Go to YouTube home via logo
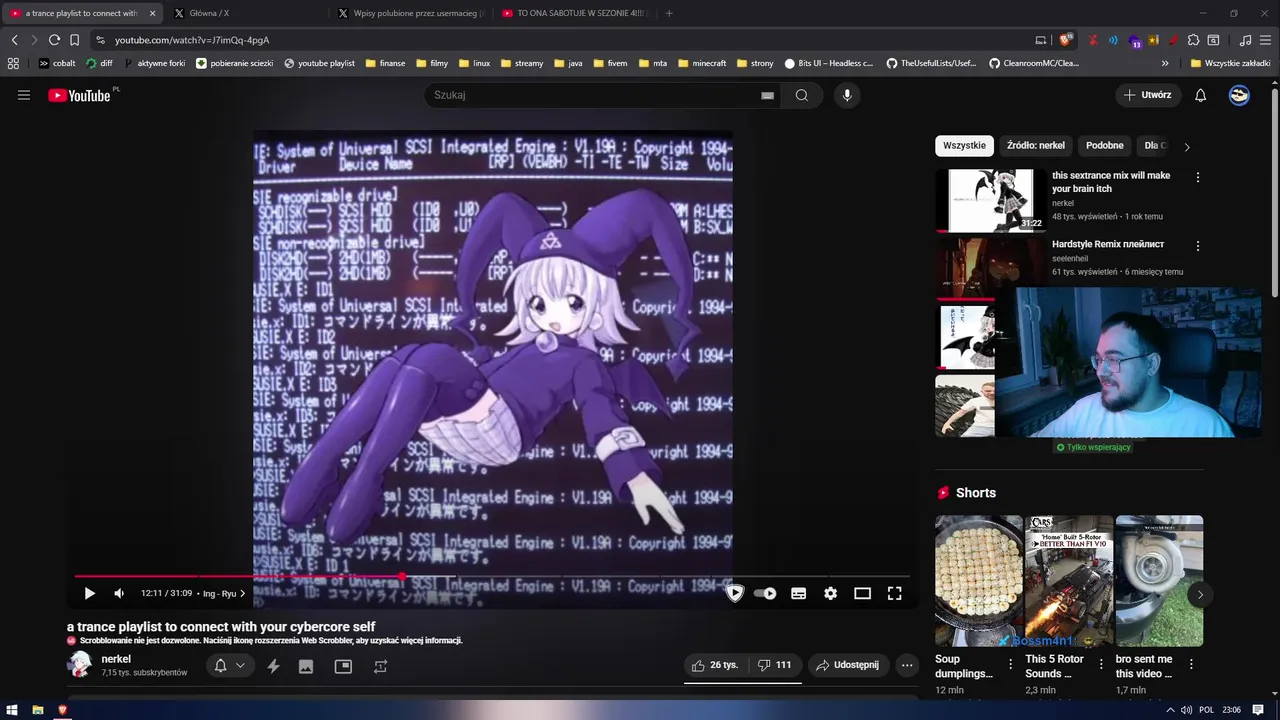 [x=79, y=95]
